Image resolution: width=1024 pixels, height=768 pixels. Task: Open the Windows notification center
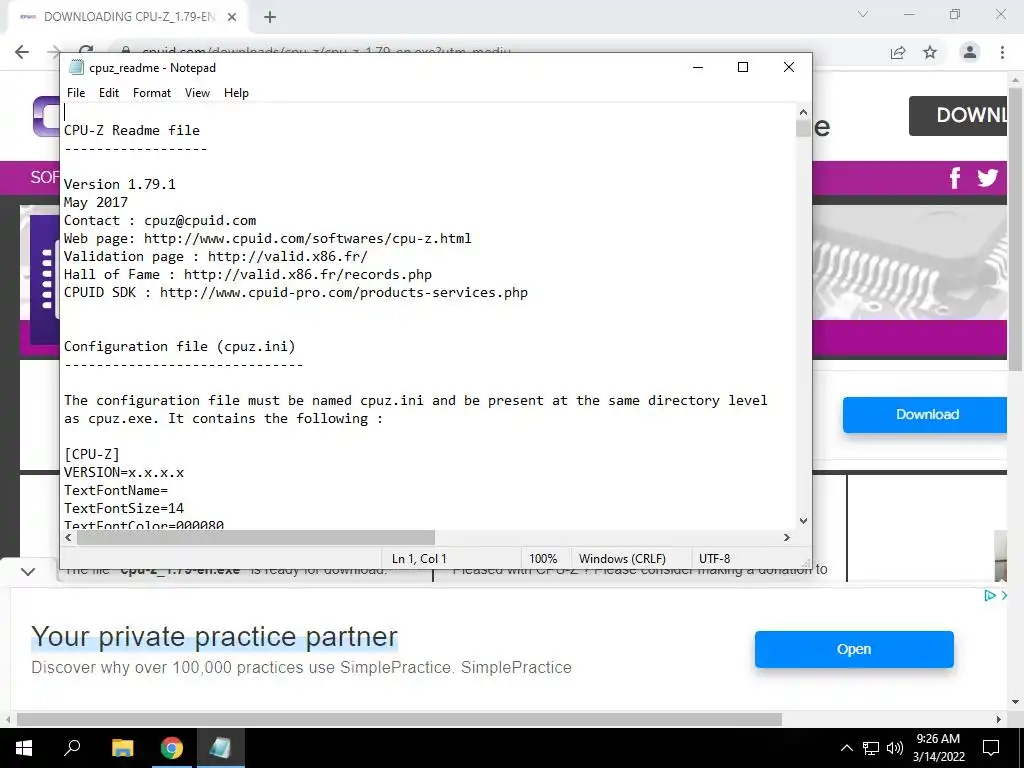point(991,748)
